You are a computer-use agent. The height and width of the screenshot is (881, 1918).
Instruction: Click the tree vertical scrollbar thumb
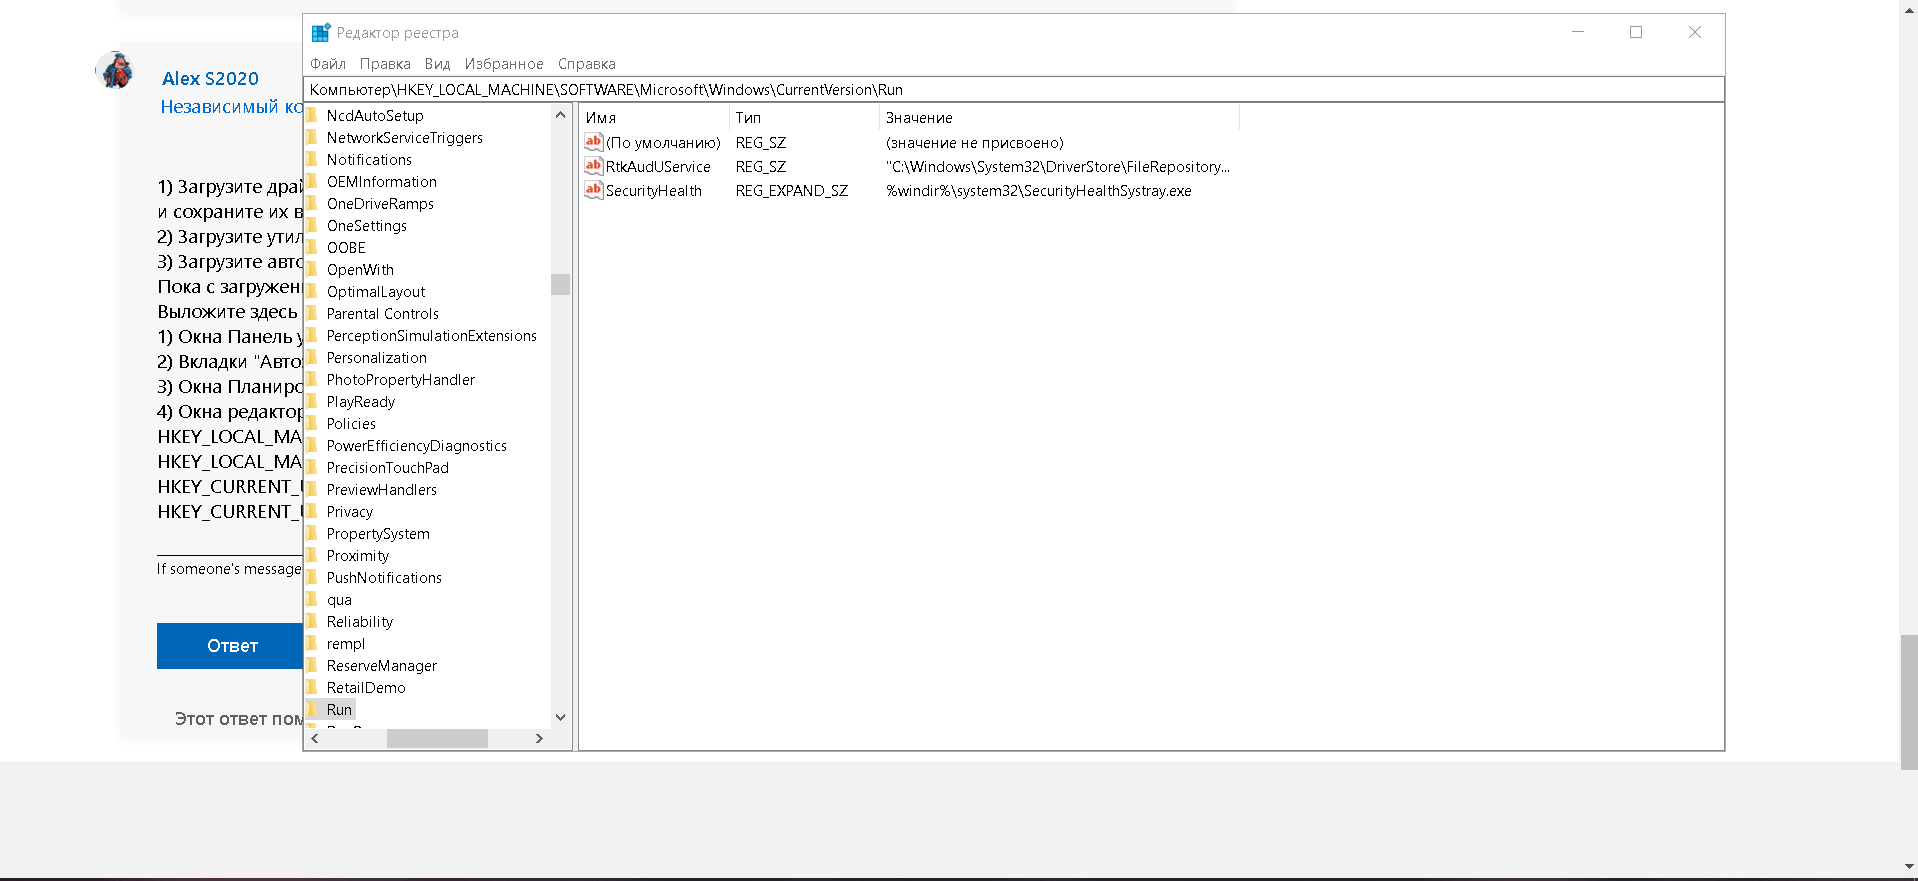click(560, 285)
